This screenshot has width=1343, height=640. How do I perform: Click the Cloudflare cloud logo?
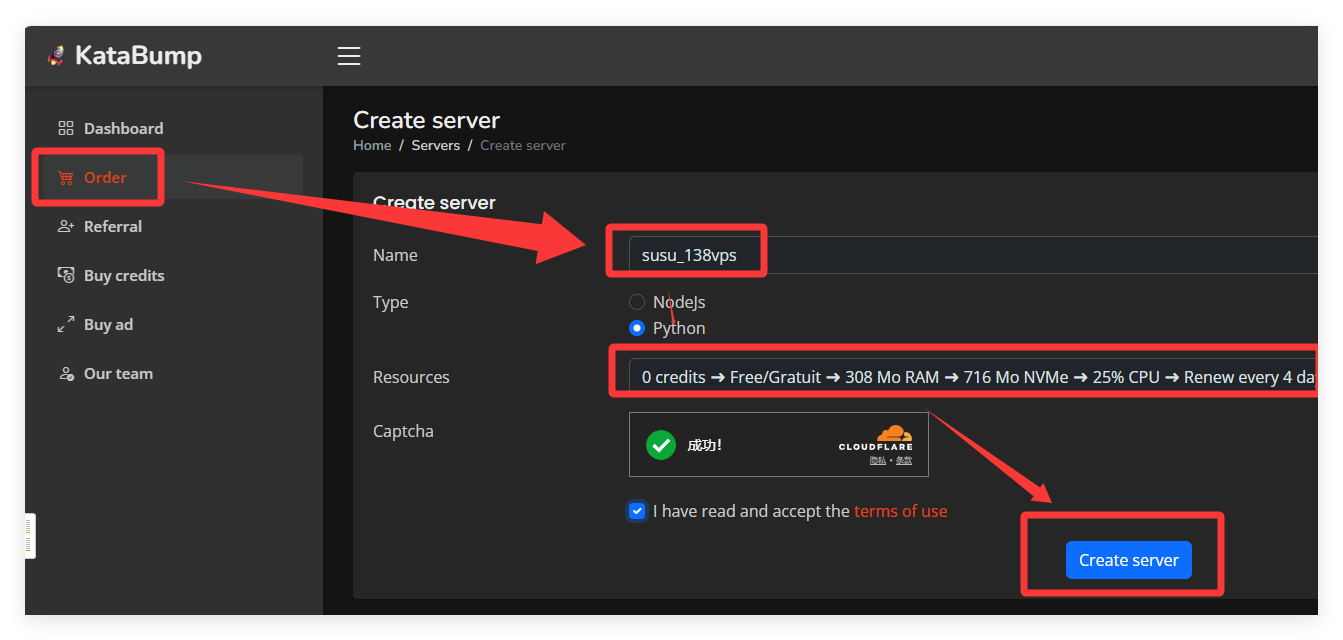(893, 433)
